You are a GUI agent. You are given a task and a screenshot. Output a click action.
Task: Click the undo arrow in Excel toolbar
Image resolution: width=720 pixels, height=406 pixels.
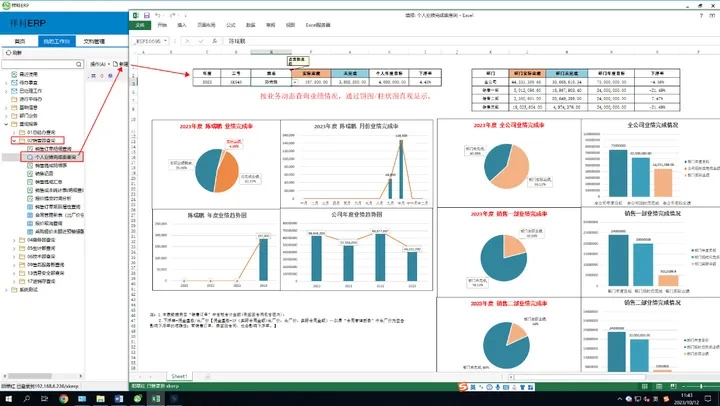(159, 16)
